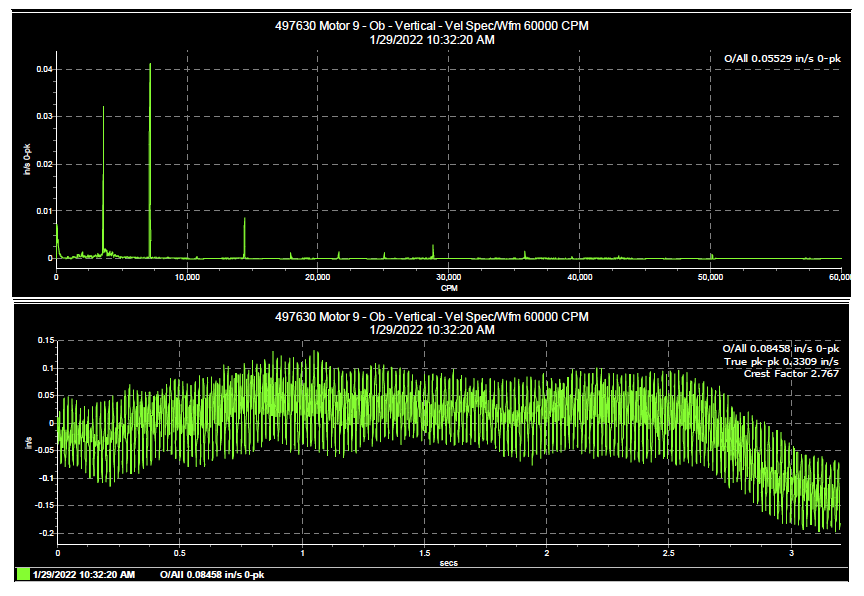The height and width of the screenshot is (596, 864).
Task: Select spectrum O/All 0.05529 in/s readout
Action: click(782, 58)
